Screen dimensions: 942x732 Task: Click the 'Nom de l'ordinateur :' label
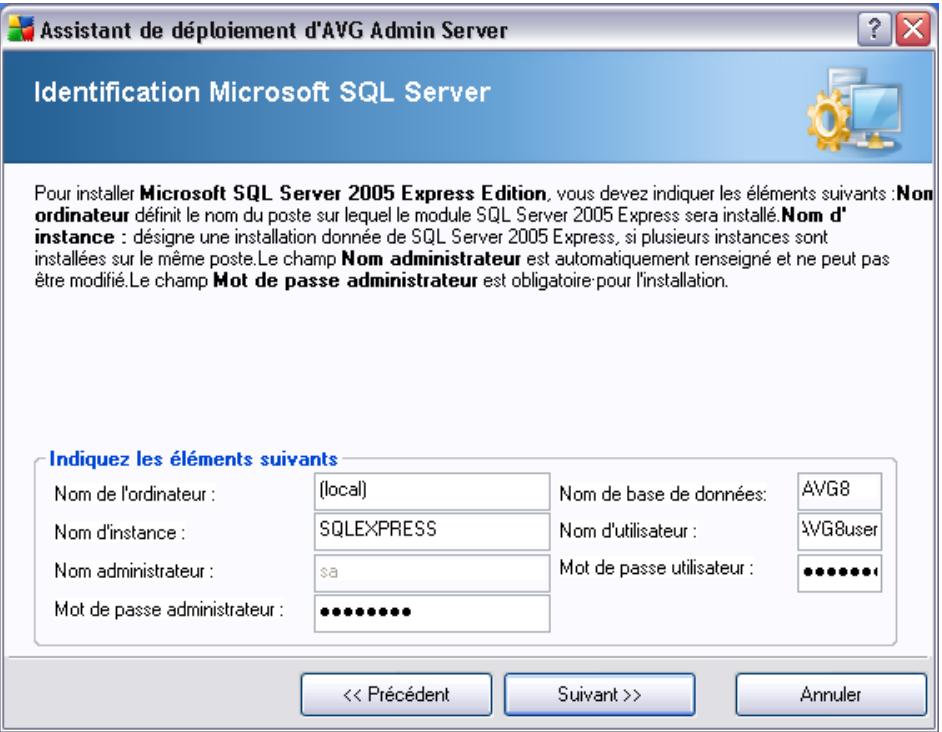pos(135,494)
